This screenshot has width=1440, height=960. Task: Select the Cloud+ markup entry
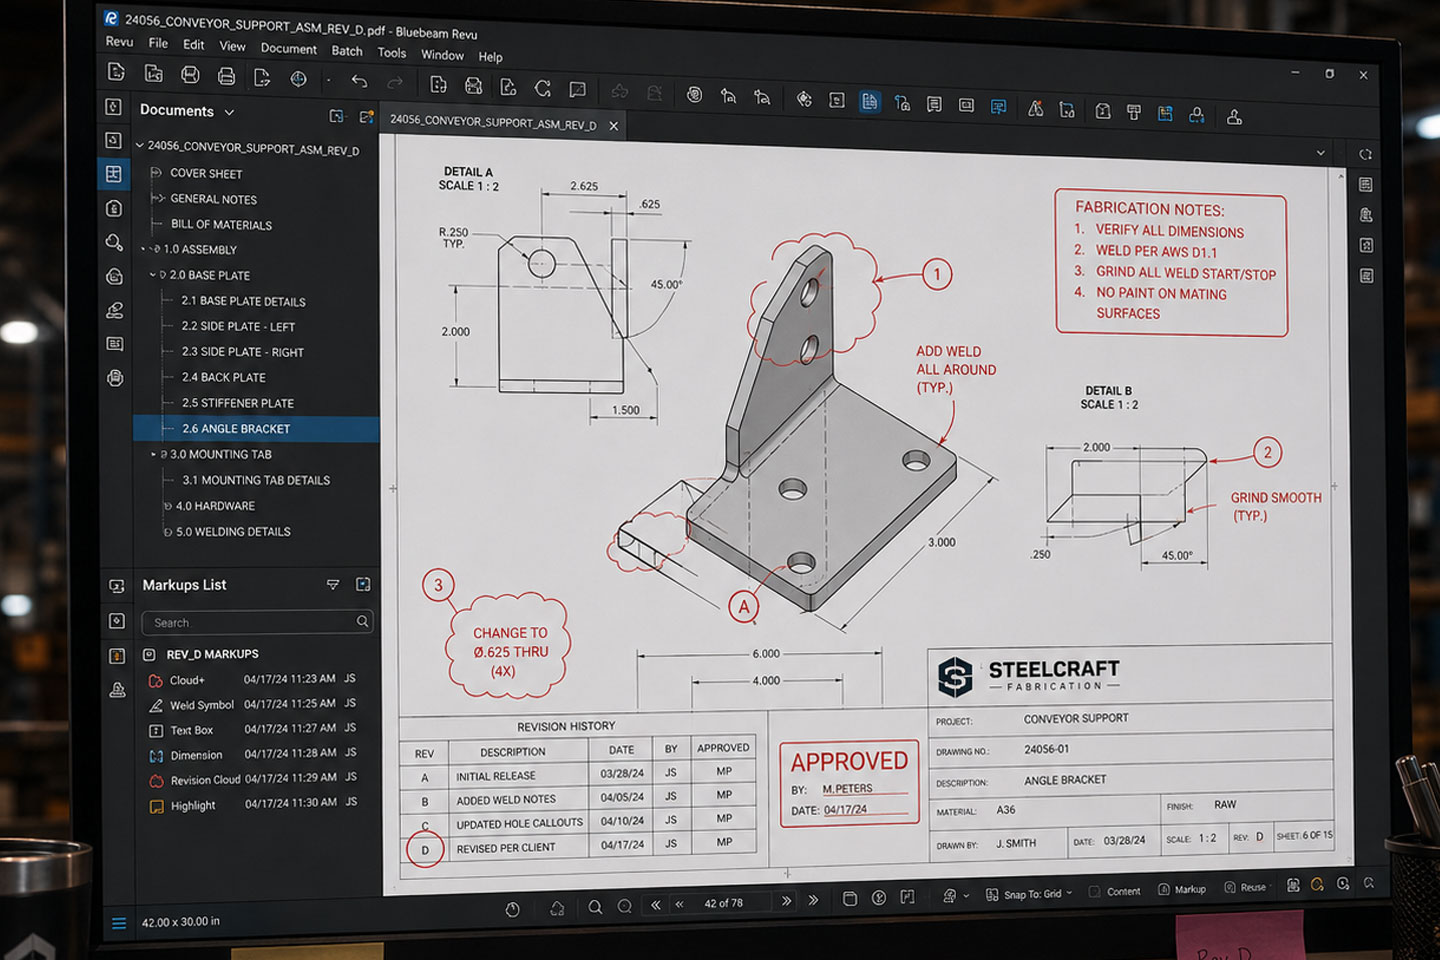tap(252, 680)
